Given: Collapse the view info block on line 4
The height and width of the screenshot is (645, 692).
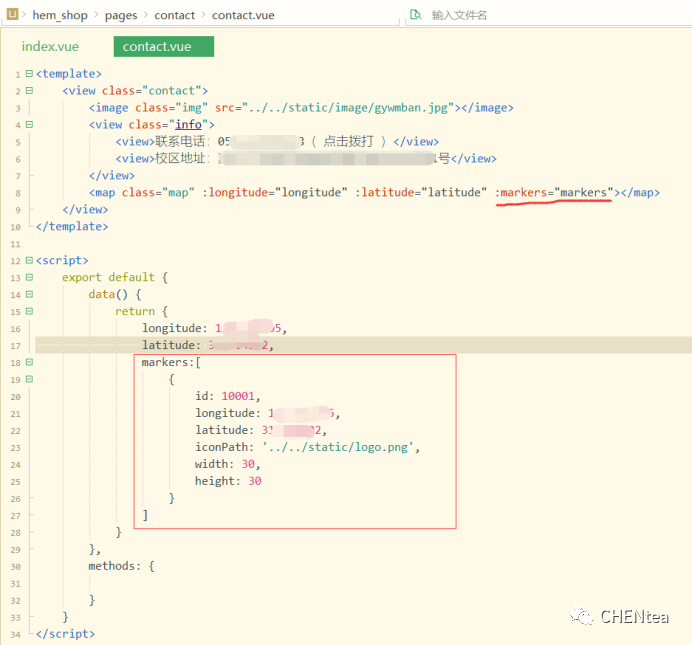Looking at the screenshot, I should pyautogui.click(x=29, y=124).
